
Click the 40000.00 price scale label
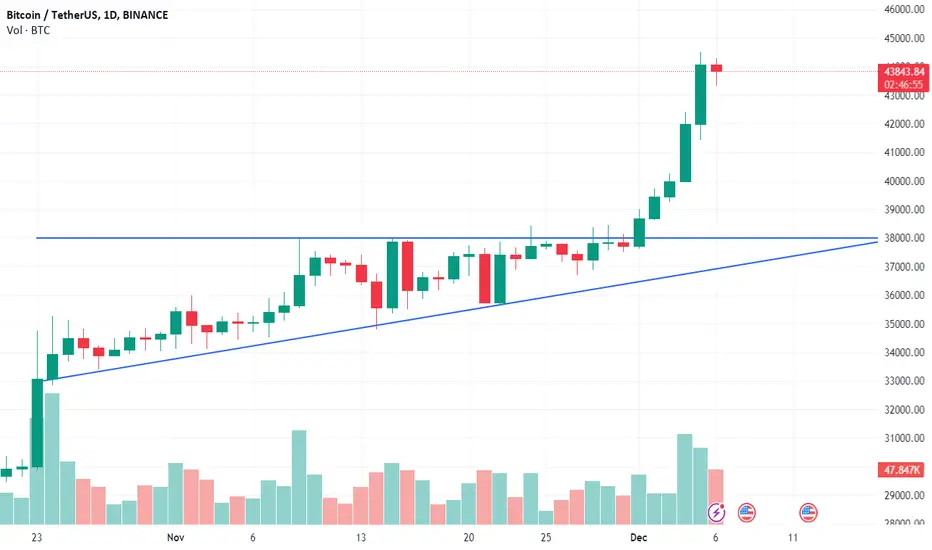point(904,181)
